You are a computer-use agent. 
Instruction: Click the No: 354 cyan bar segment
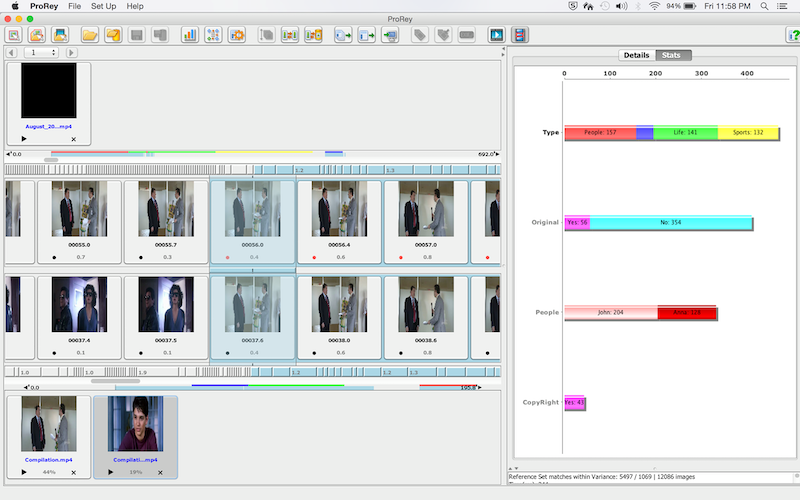[x=670, y=223]
